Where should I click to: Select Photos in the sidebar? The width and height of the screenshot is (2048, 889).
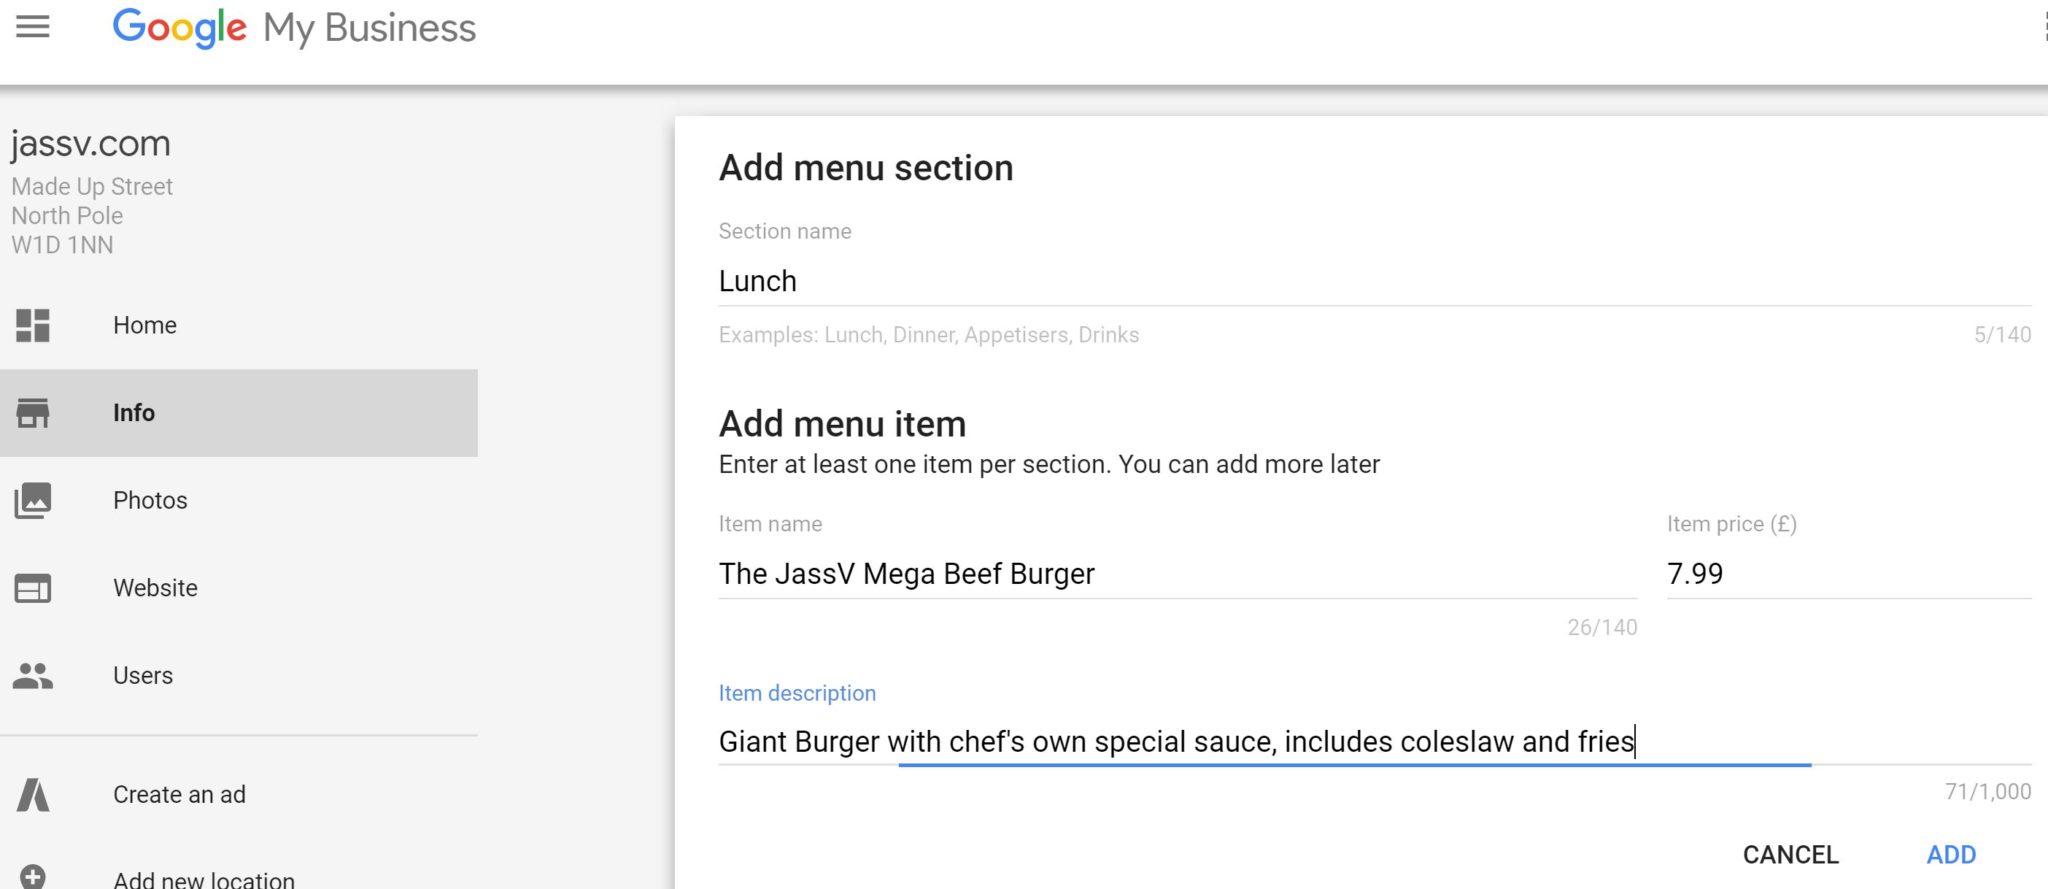click(150, 500)
